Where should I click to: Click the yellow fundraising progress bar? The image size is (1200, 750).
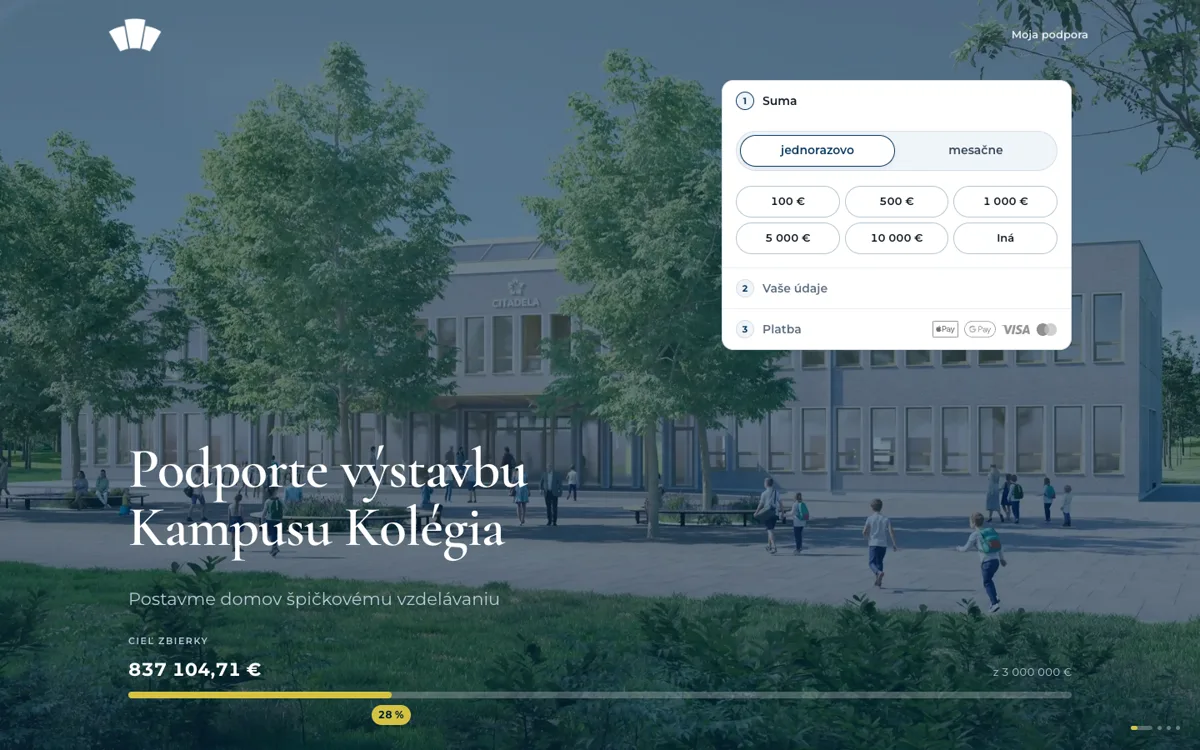point(260,695)
